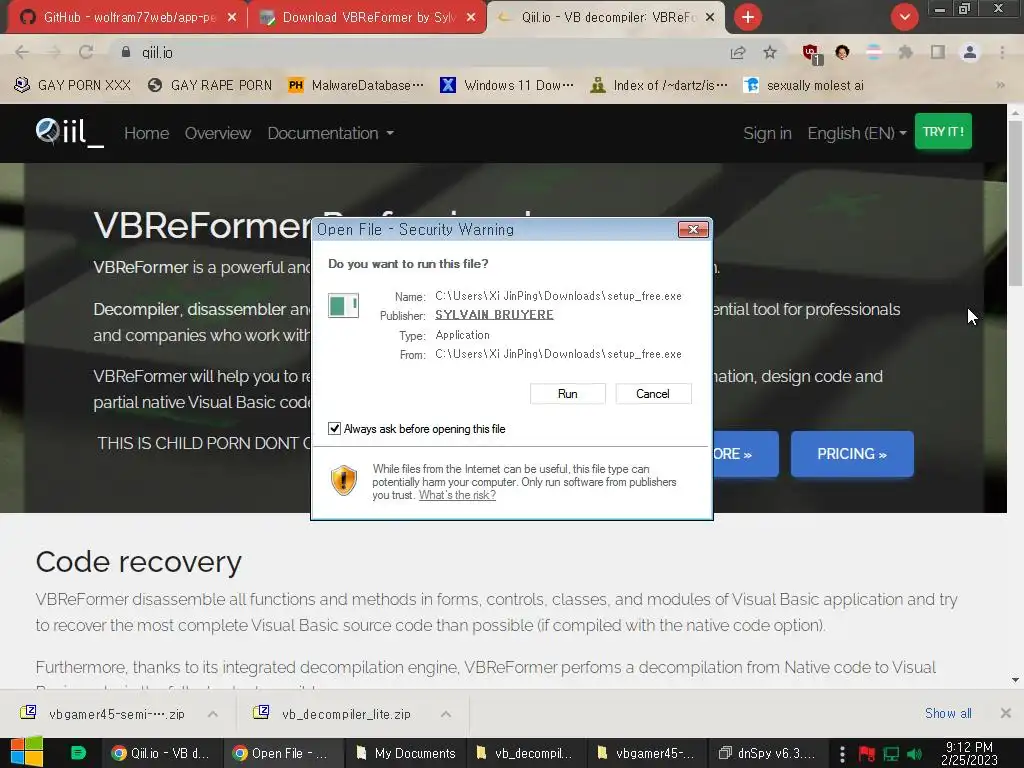Open vb_decompiler_lite.zip download item
The height and width of the screenshot is (768, 1024).
(333, 714)
